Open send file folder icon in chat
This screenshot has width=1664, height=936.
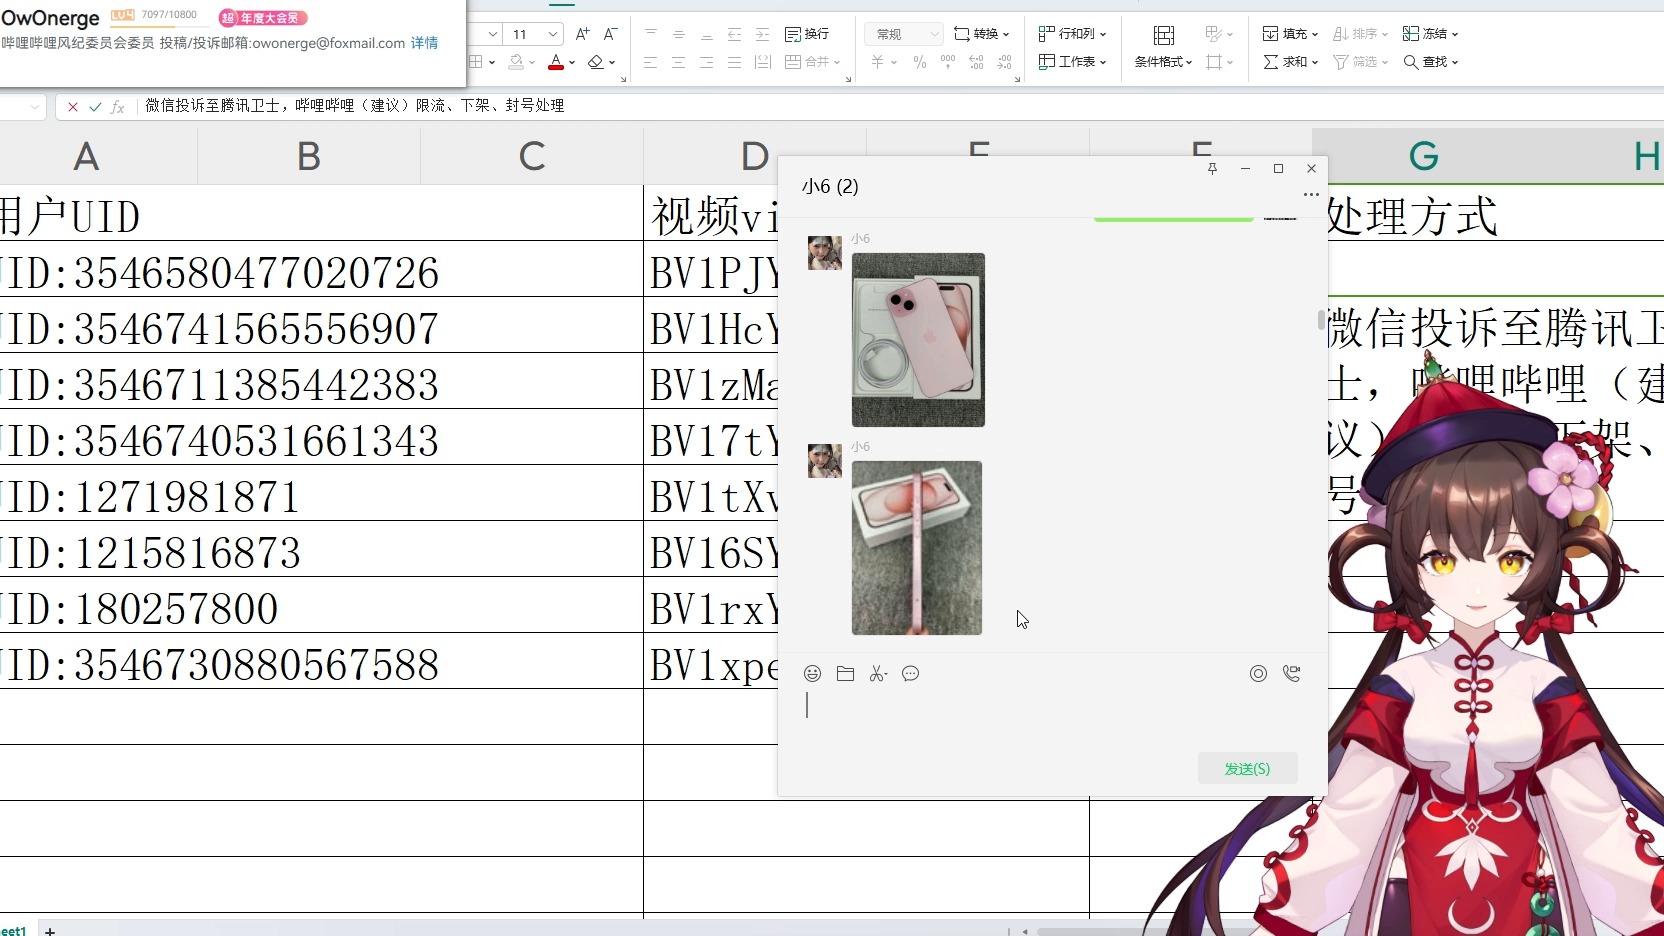pyautogui.click(x=845, y=674)
